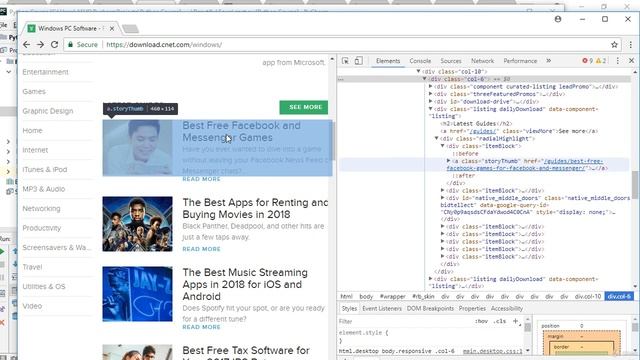Click the green SEE MORE button

[x=304, y=107]
